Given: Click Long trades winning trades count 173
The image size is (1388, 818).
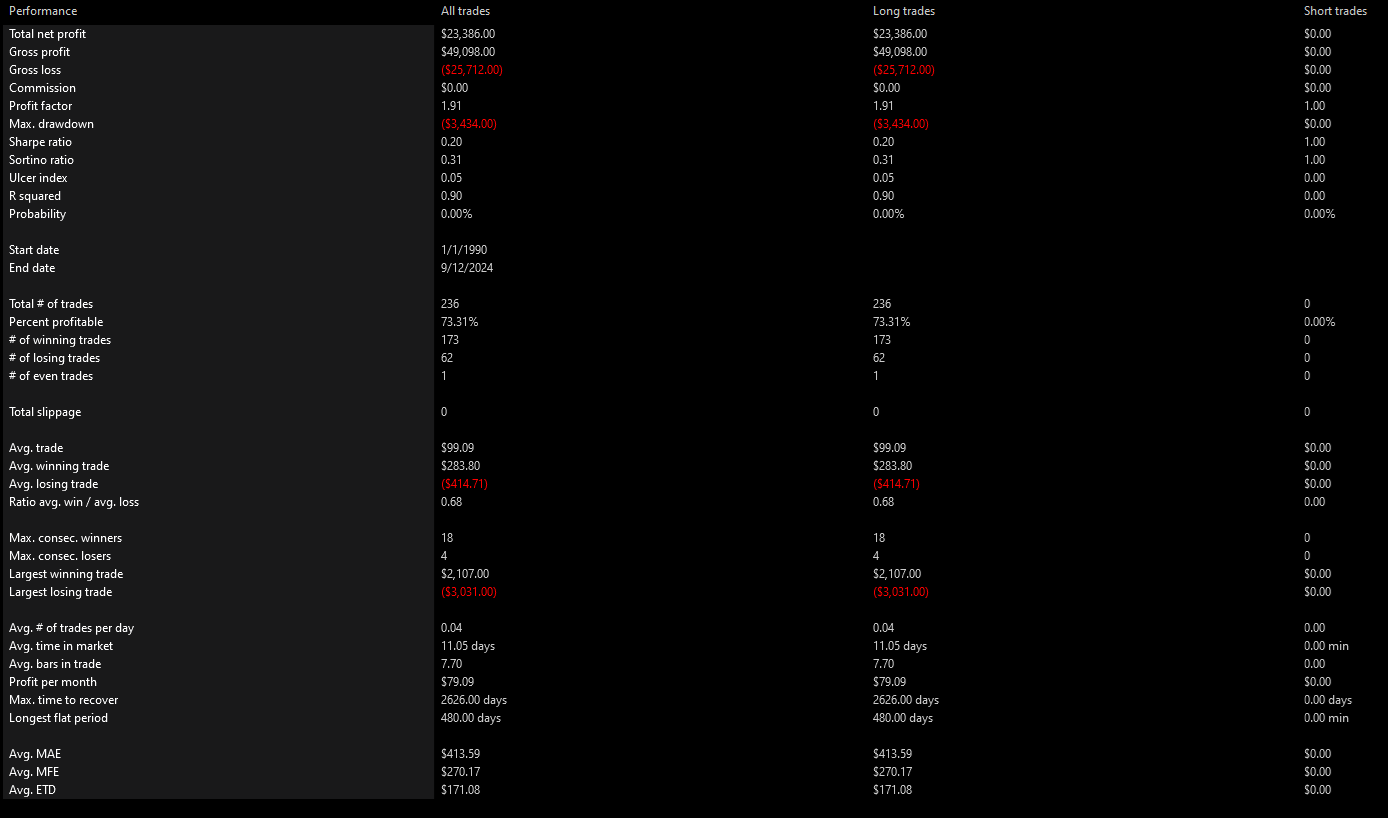Looking at the screenshot, I should point(882,340).
